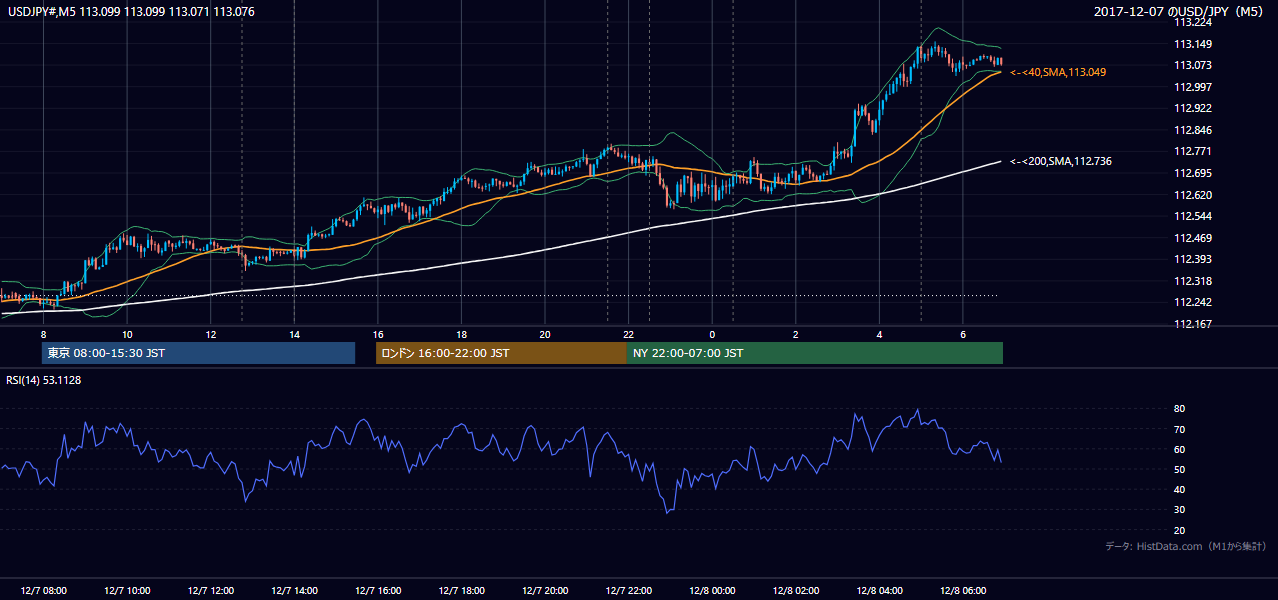This screenshot has height=600, width=1278.
Task: Click bottom time label 12/8 00:00
Action: point(712,591)
